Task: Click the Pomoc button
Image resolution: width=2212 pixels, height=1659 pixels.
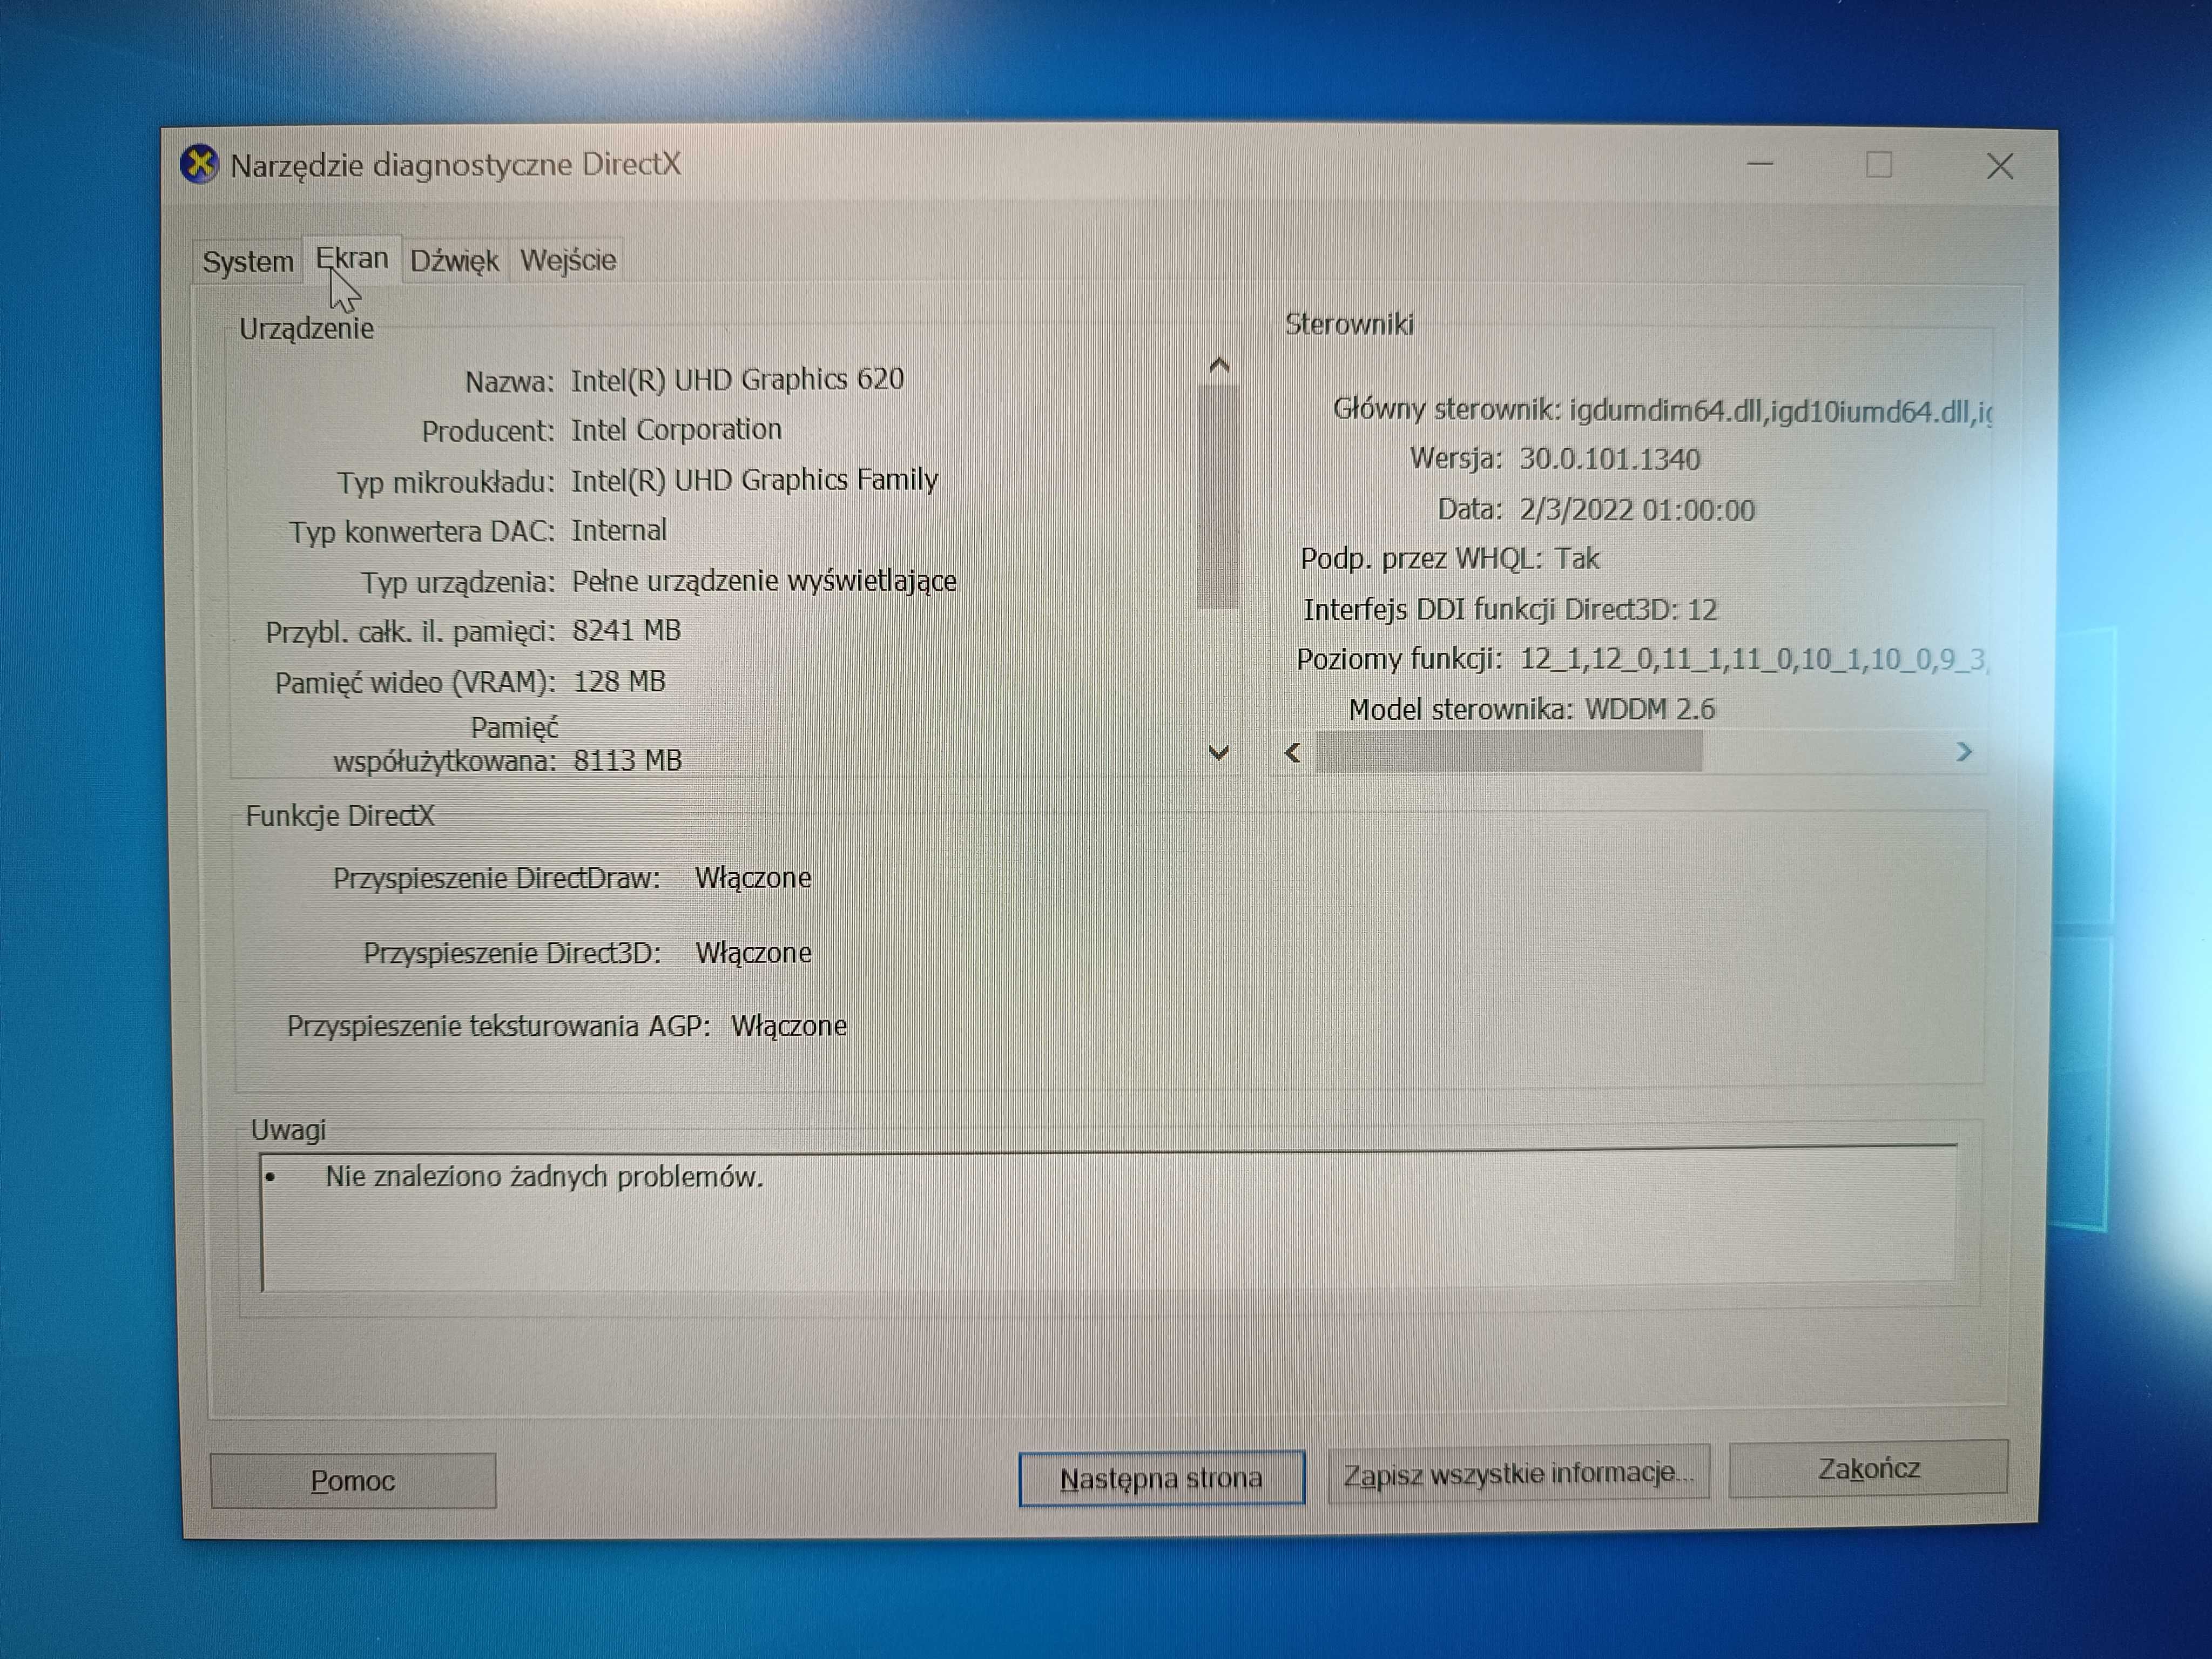Action: click(353, 1480)
